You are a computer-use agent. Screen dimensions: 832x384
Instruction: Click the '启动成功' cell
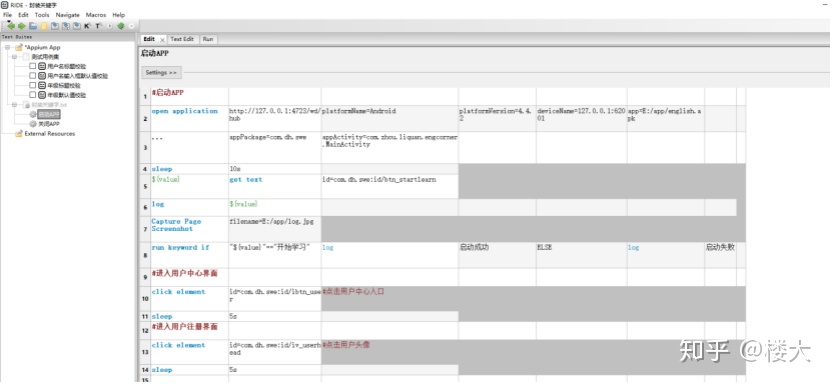point(497,255)
